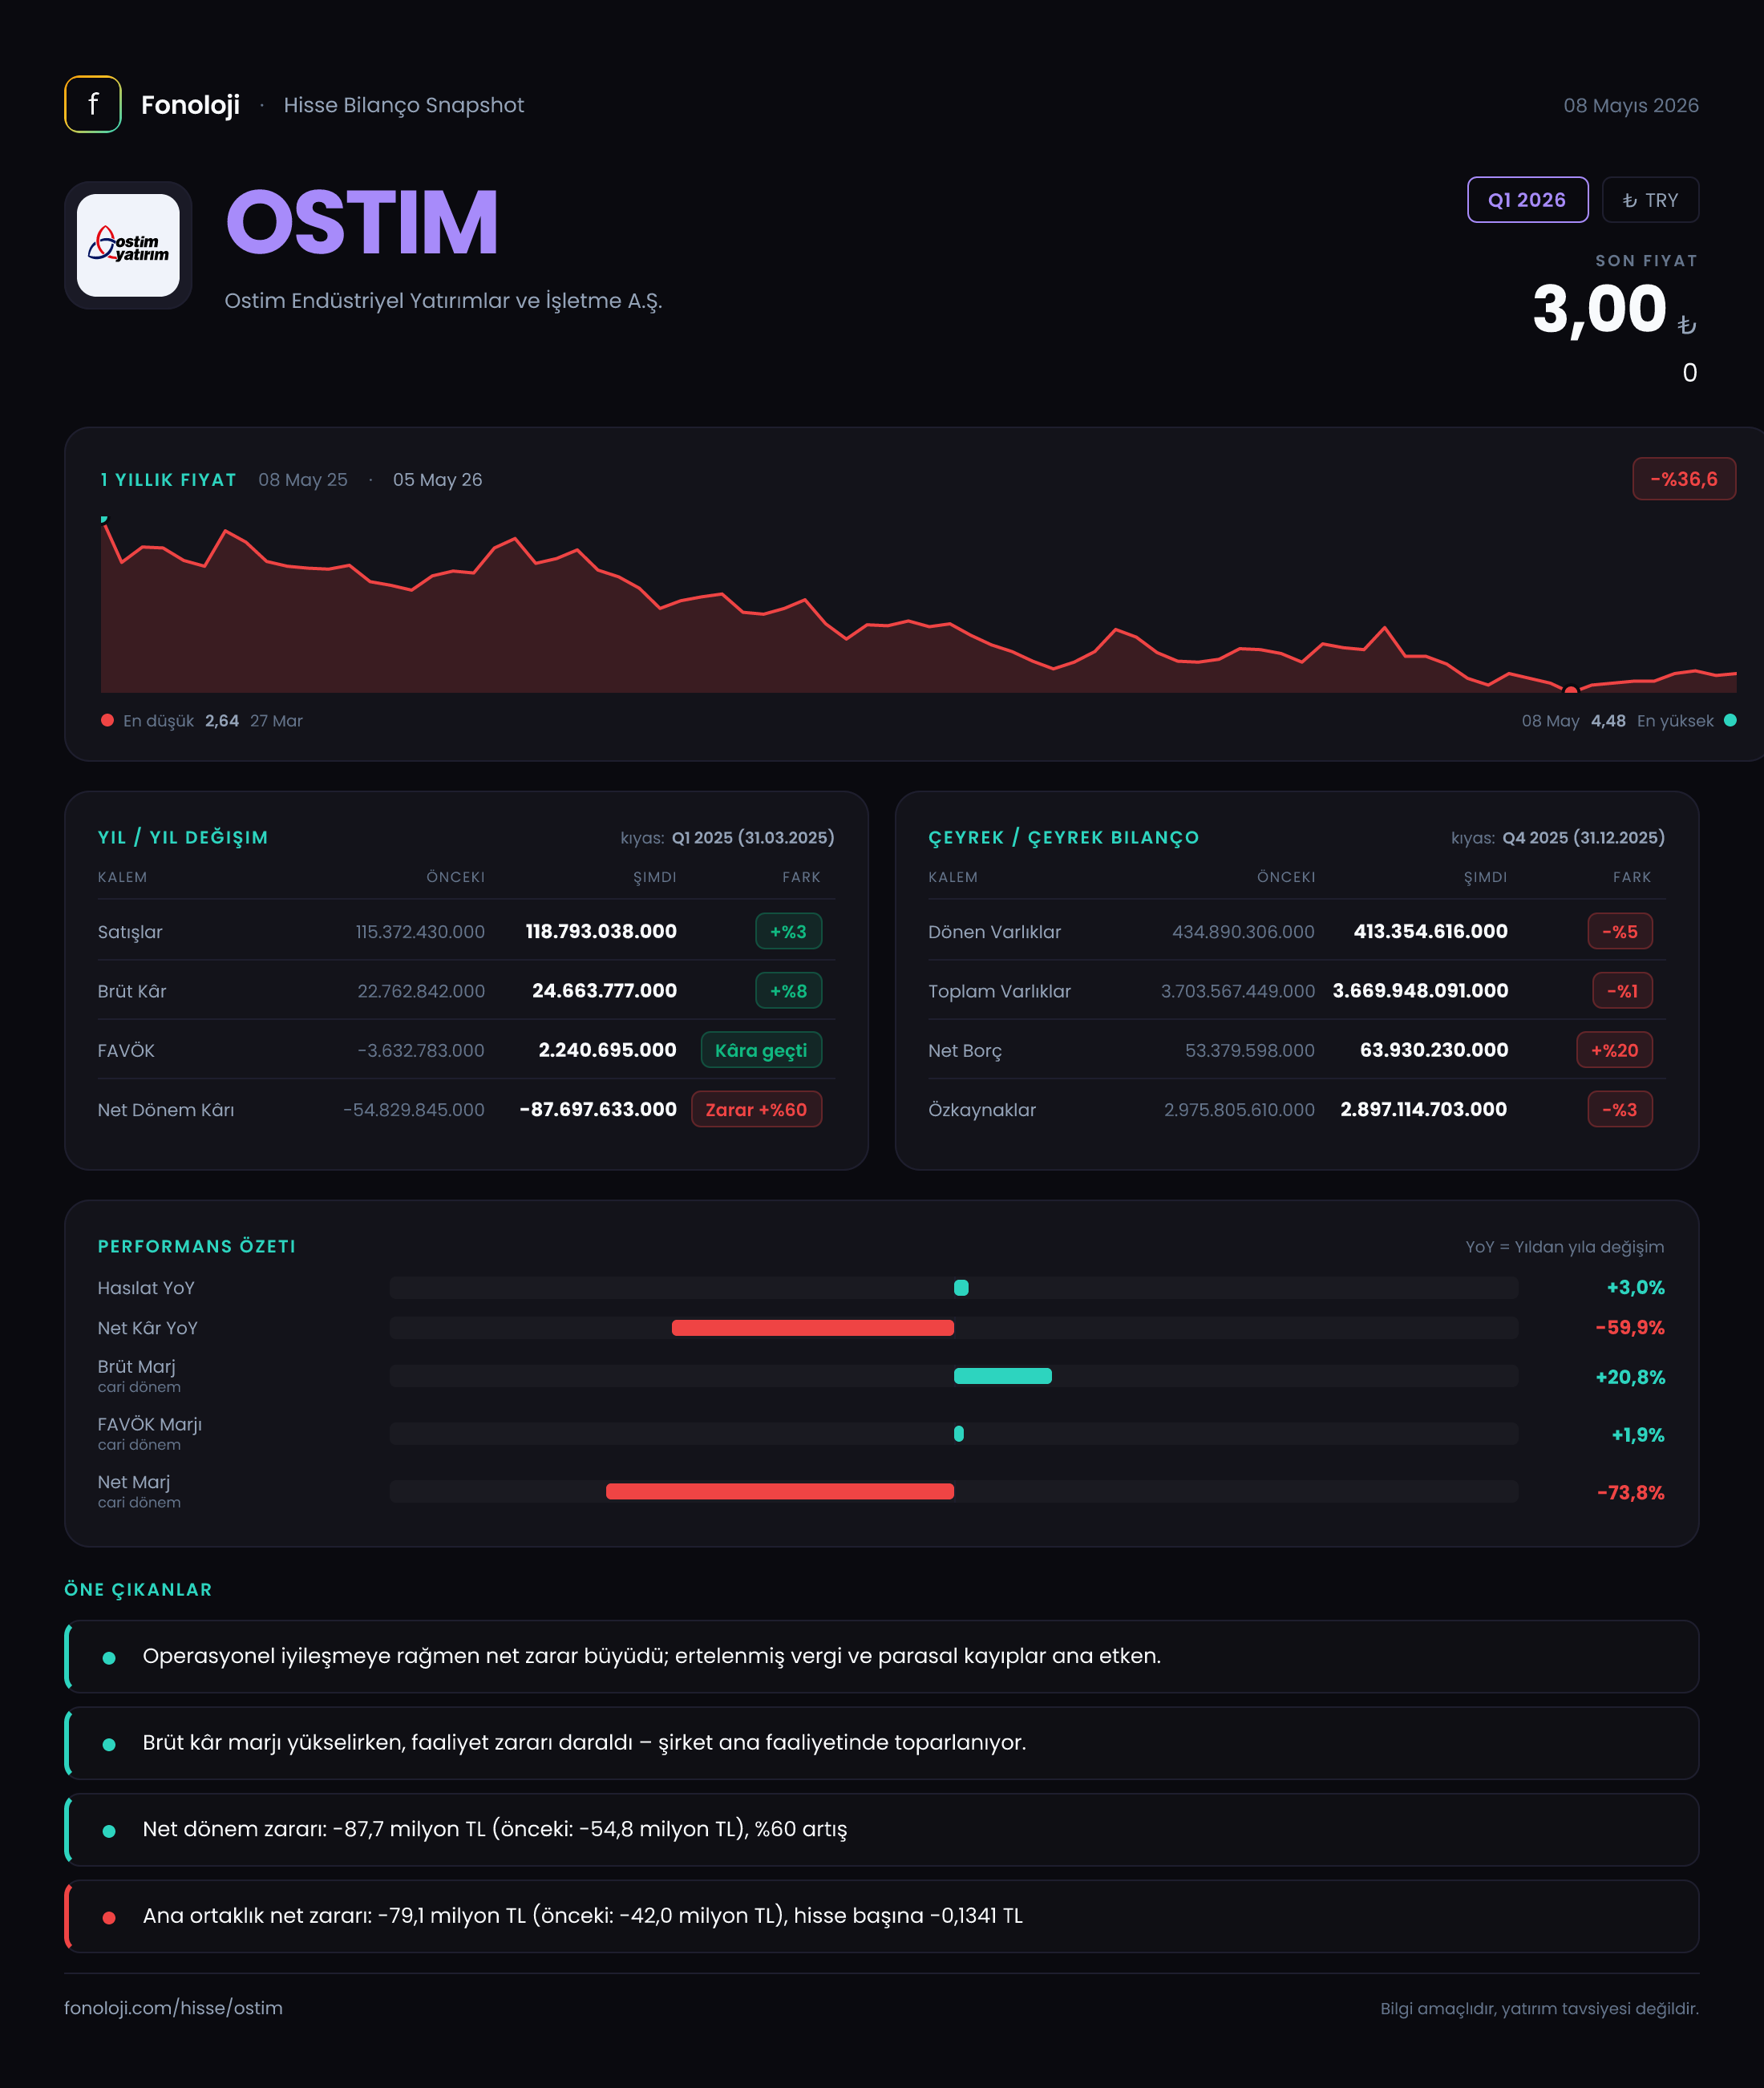Viewport: 1764px width, 2088px height.
Task: Click the highlight about 'Brüt kâr marjı yükselirken'
Action: 882,1743
